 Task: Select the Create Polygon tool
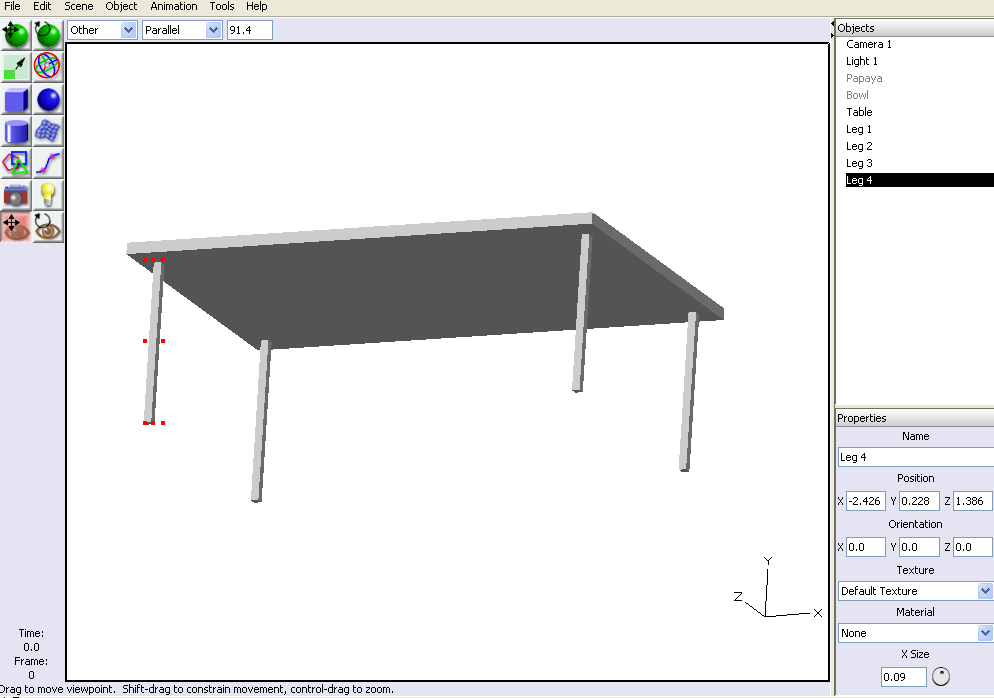(x=16, y=163)
